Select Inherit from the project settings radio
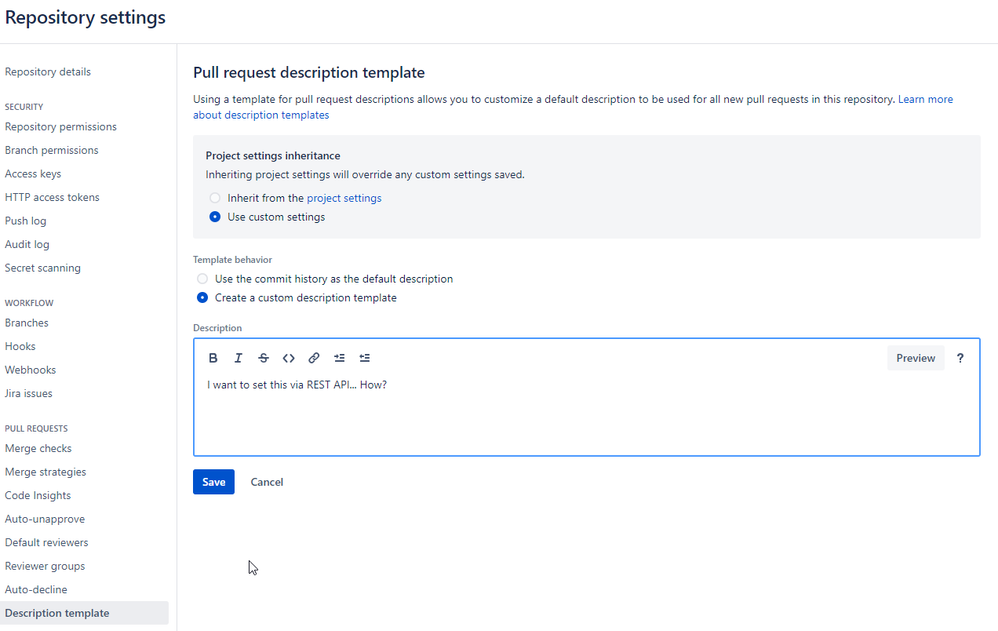This screenshot has height=631, width=998. (215, 198)
